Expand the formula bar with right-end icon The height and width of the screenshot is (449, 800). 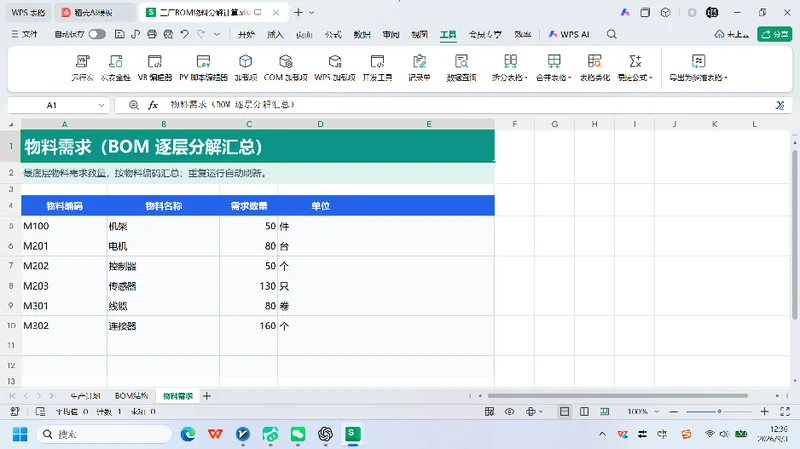pos(780,105)
